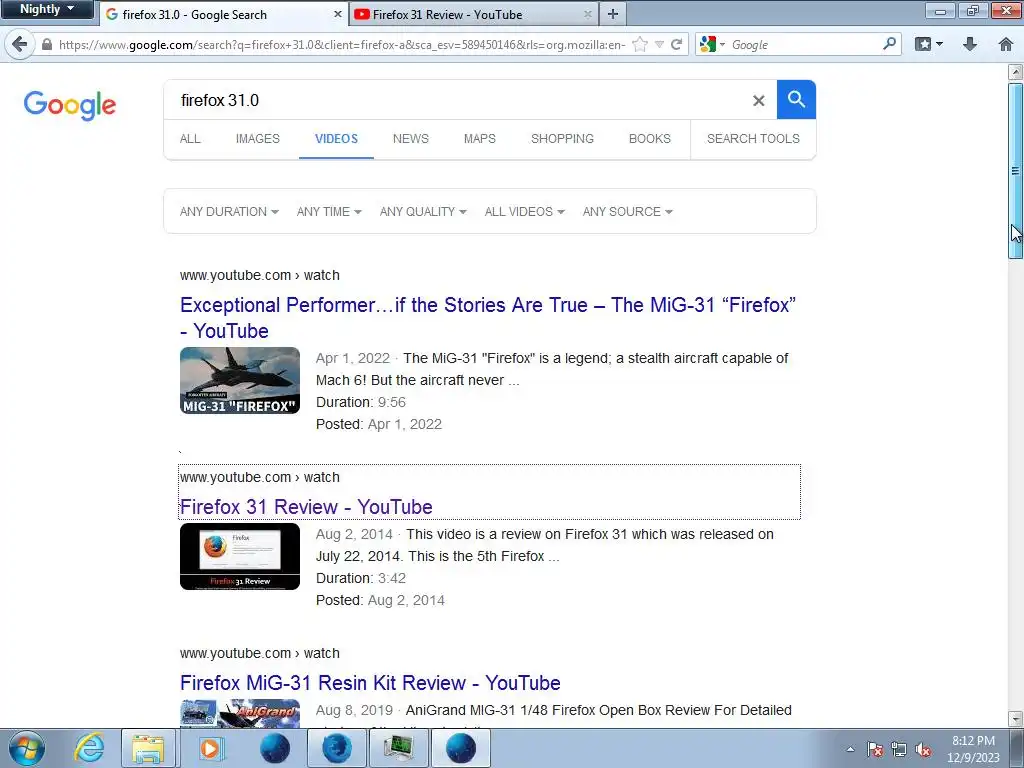The image size is (1024, 768).
Task: Switch to the MAPS results tab
Action: coord(479,138)
